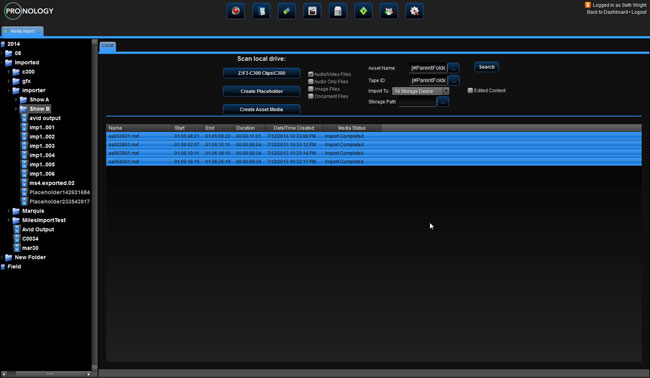Click the asset icon next to imp1..001
650x378 pixels.
(x=24, y=127)
